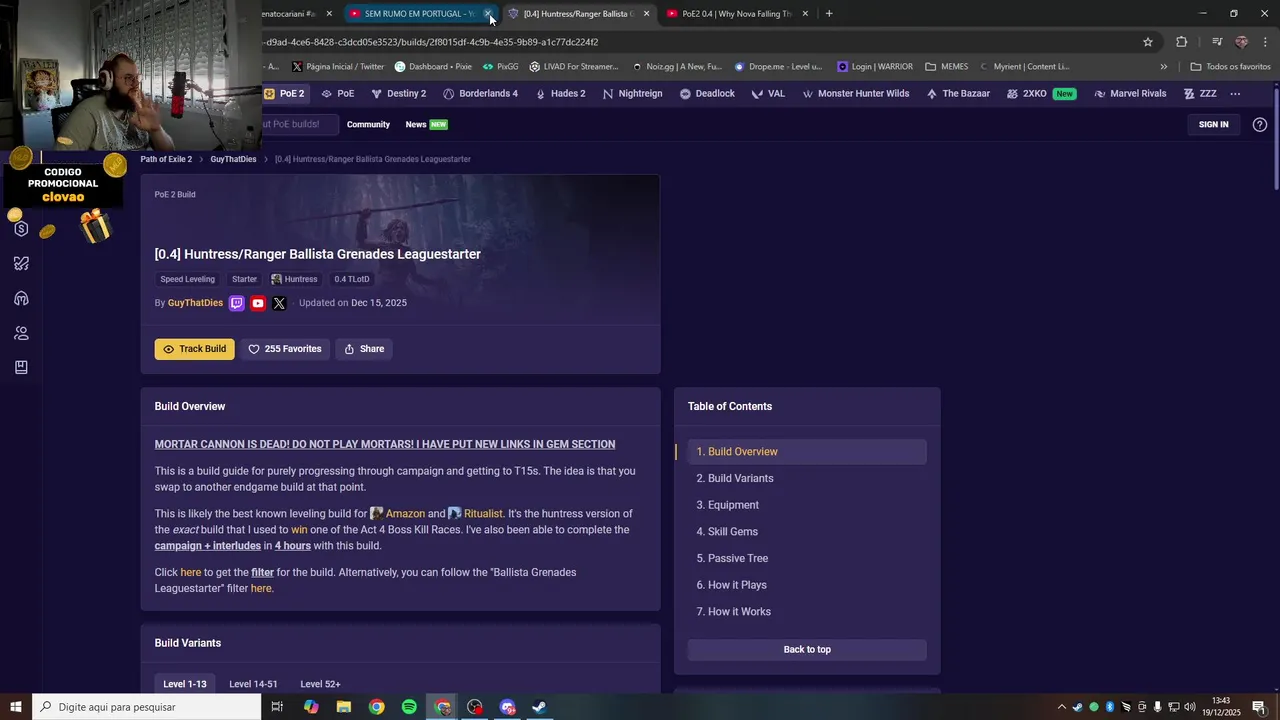
Task: Open the News page
Action: click(426, 124)
